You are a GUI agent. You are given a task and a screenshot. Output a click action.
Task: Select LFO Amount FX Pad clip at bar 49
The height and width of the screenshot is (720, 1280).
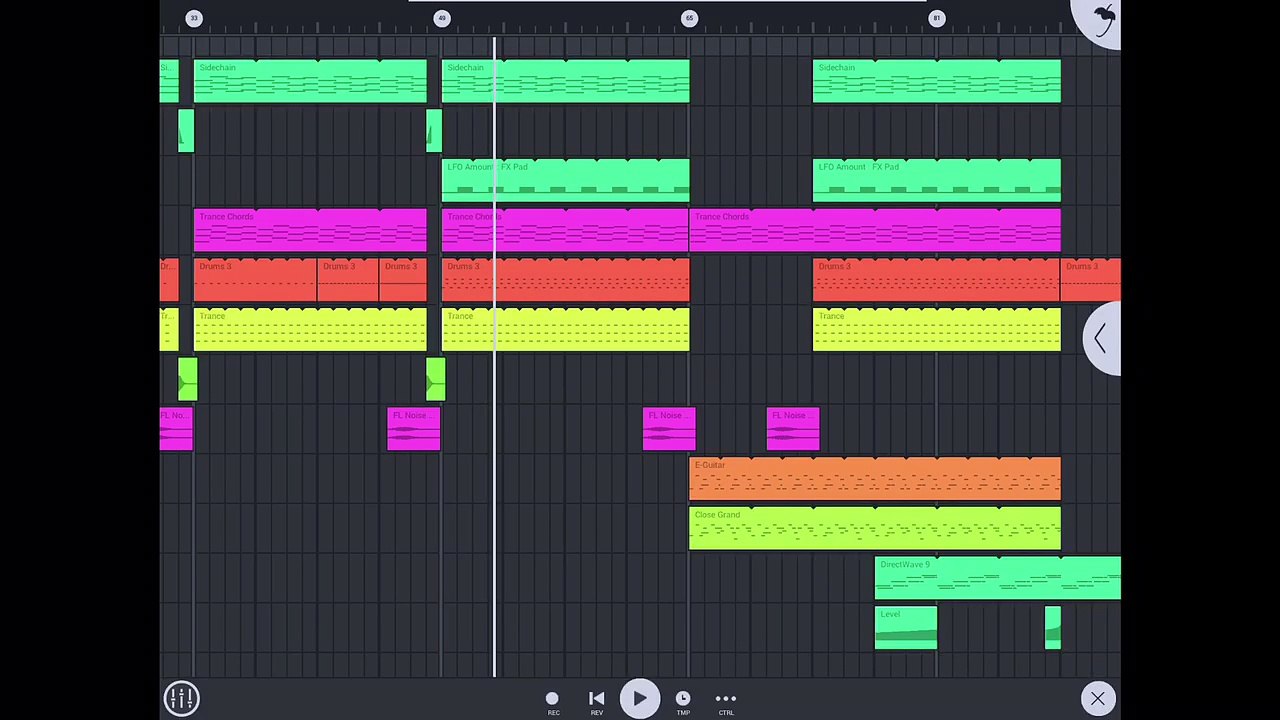(x=565, y=180)
